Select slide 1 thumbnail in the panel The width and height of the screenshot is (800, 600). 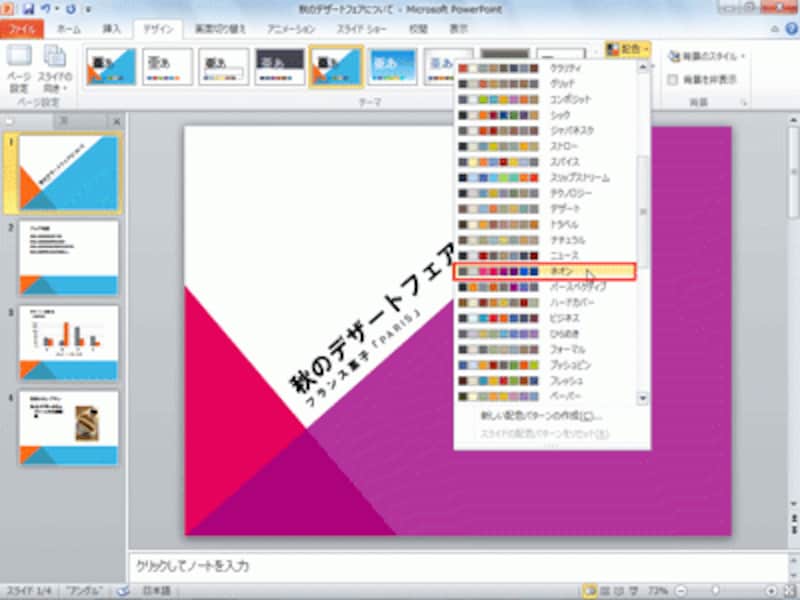pyautogui.click(x=68, y=173)
